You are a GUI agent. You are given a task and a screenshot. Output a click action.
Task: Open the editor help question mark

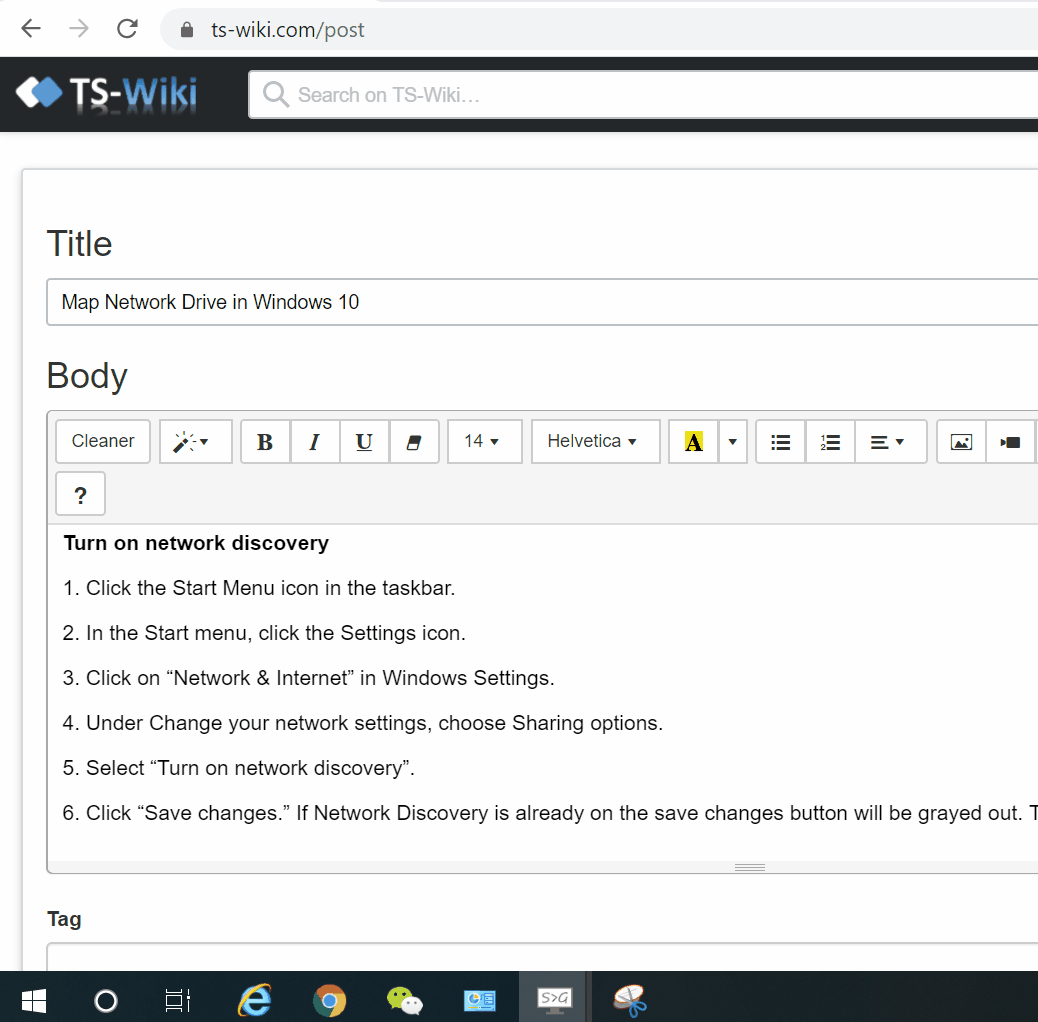click(x=81, y=494)
